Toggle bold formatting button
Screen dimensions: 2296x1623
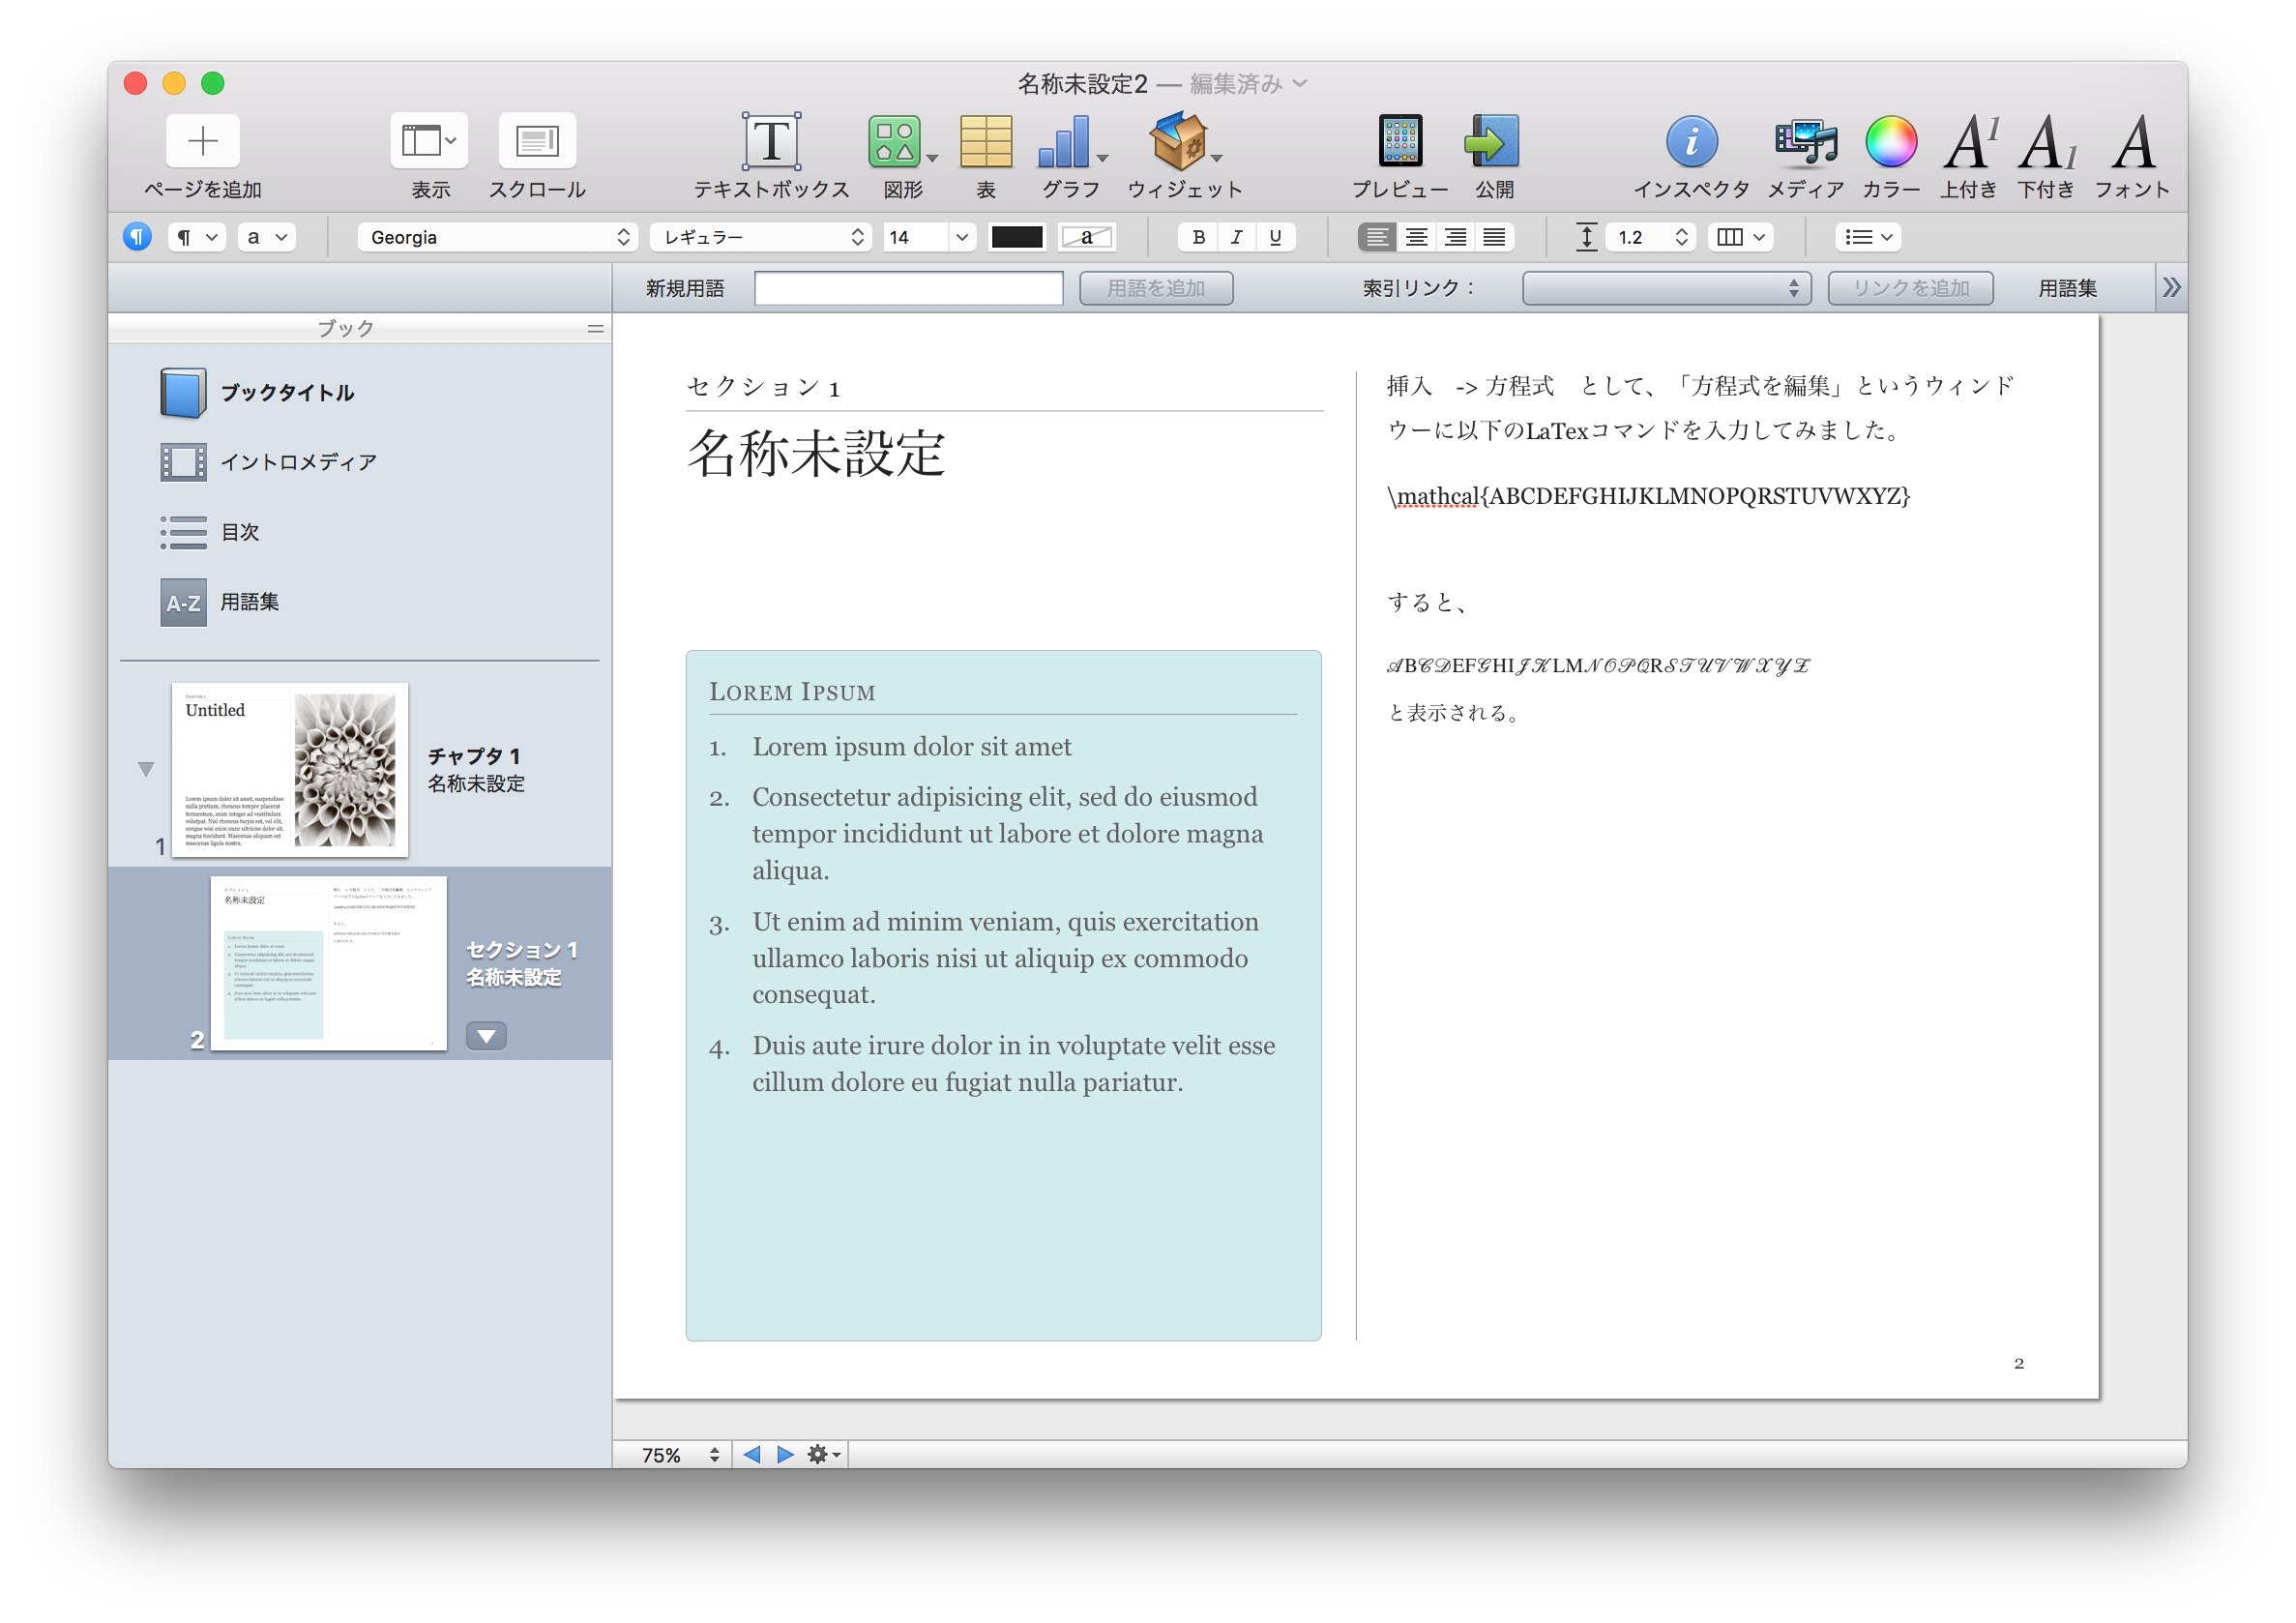[x=1198, y=237]
